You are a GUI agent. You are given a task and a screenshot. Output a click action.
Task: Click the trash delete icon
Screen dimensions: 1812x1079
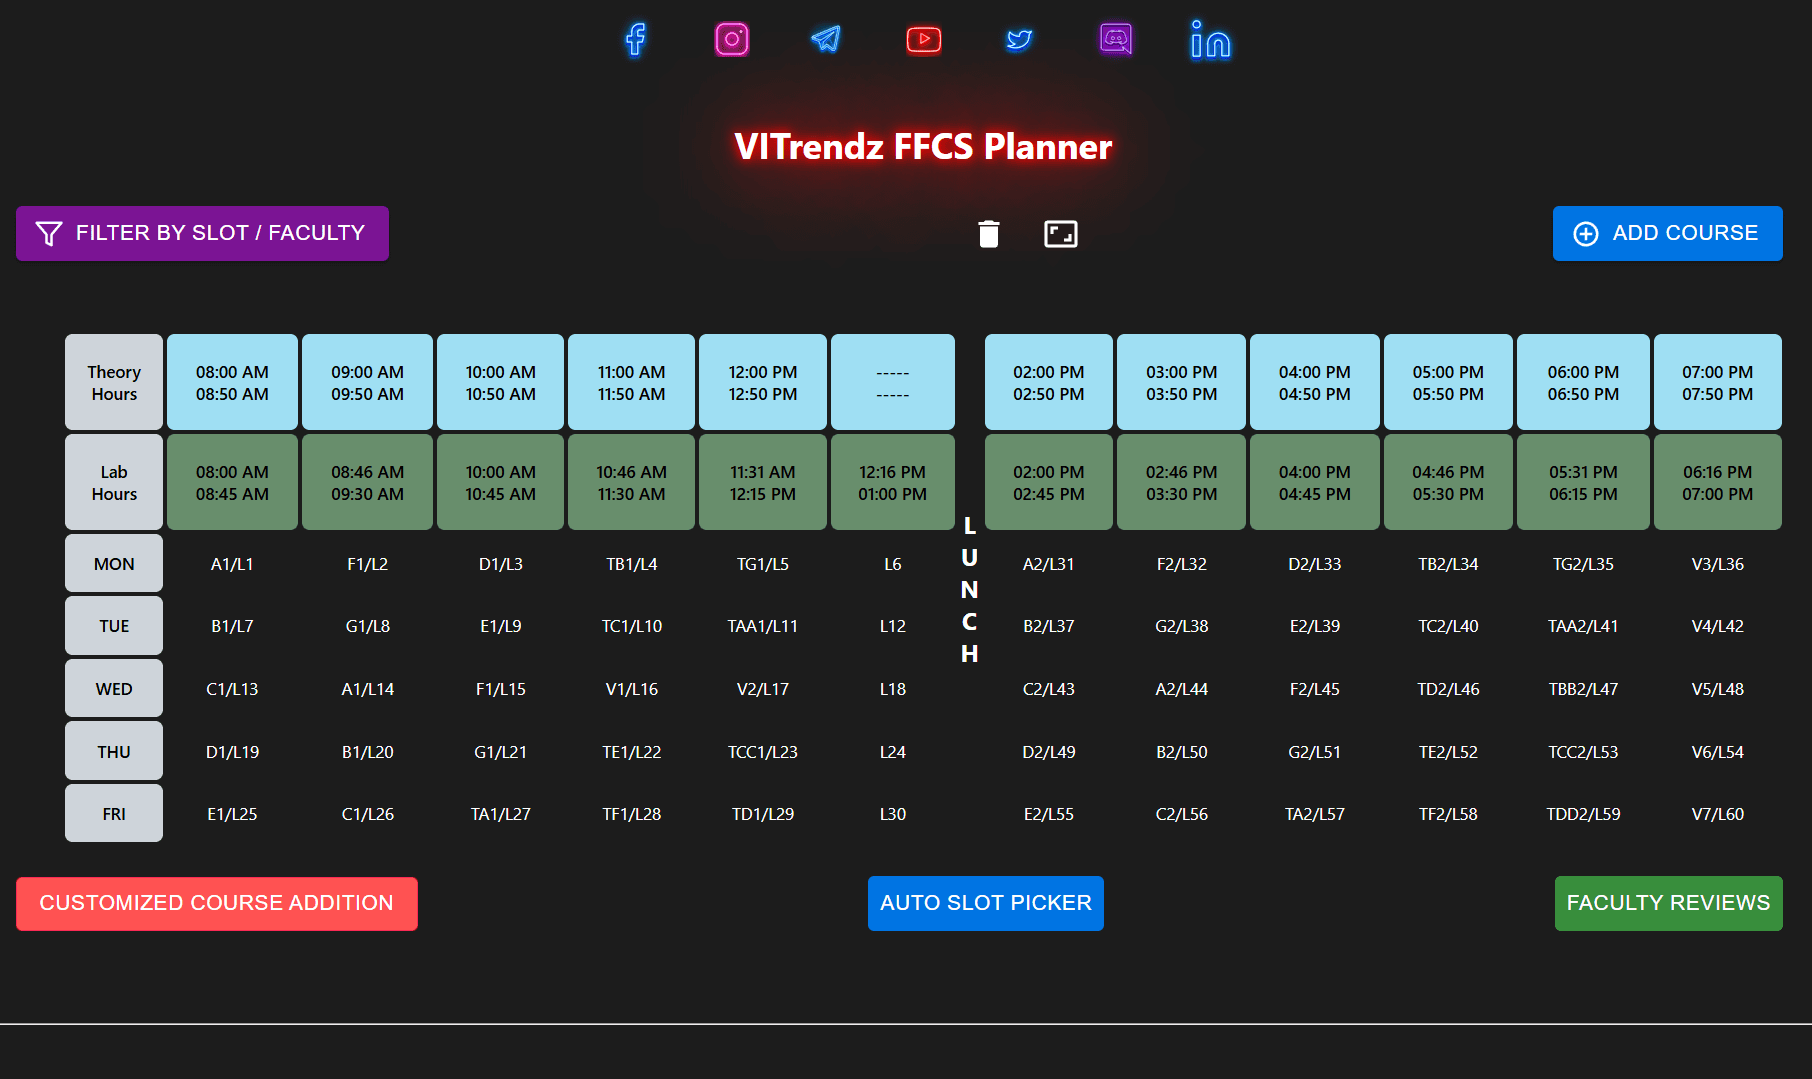pyautogui.click(x=988, y=234)
